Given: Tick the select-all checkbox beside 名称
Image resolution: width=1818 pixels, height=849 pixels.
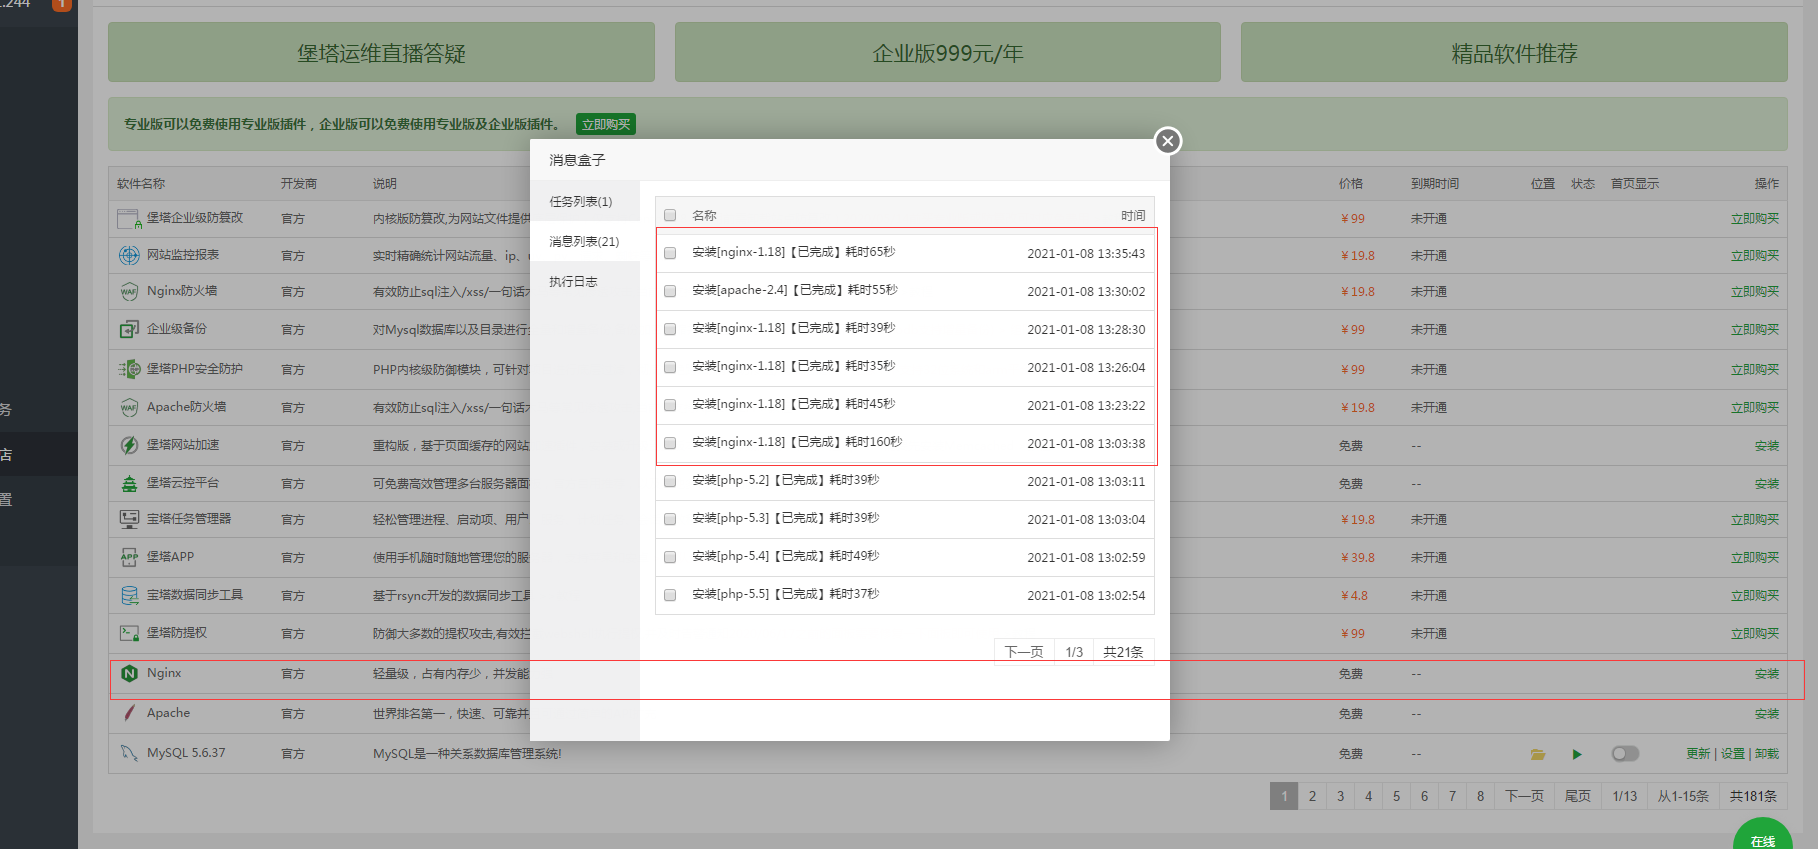Looking at the screenshot, I should [670, 215].
